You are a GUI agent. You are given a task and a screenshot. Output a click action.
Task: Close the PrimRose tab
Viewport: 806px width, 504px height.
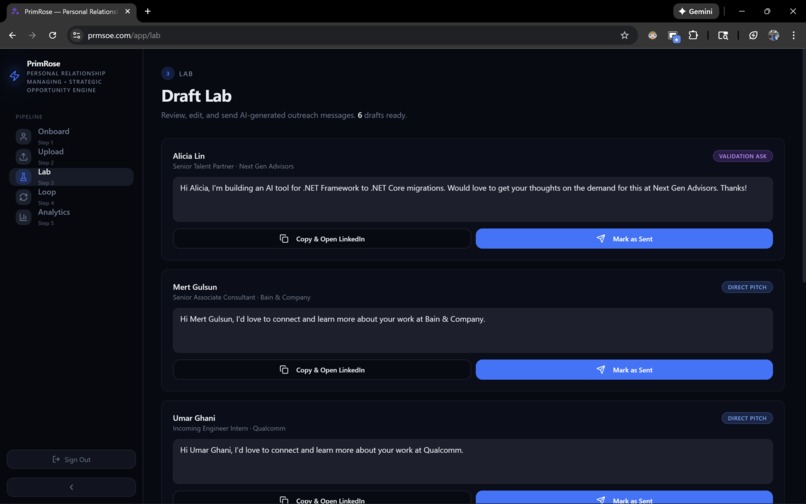coord(127,11)
